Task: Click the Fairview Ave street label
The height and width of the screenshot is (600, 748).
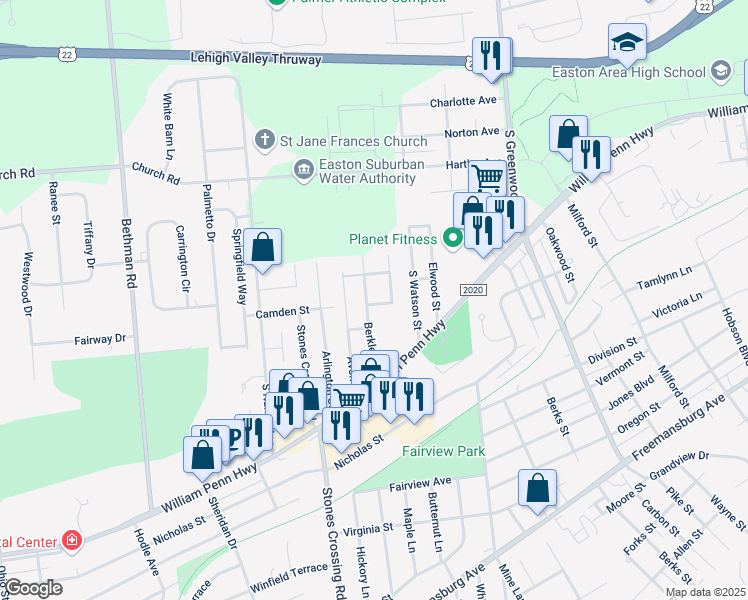Action: [x=420, y=484]
